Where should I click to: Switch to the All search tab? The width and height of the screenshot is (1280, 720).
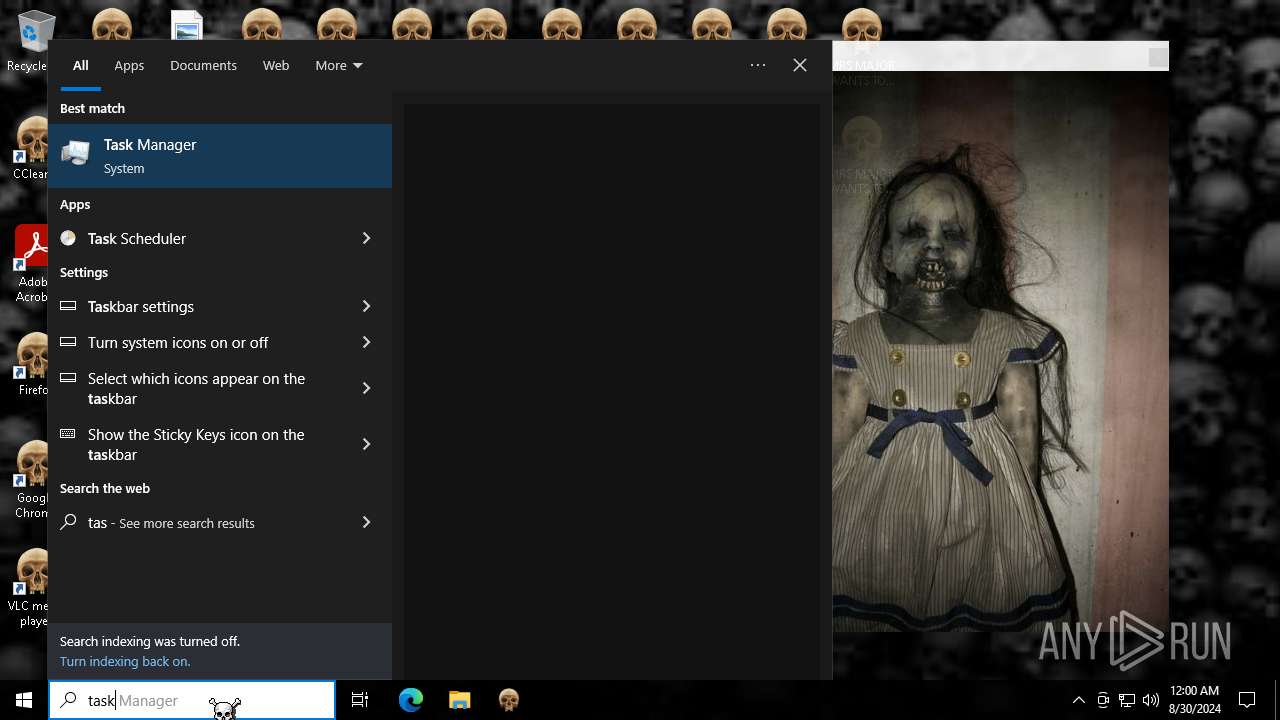(81, 65)
